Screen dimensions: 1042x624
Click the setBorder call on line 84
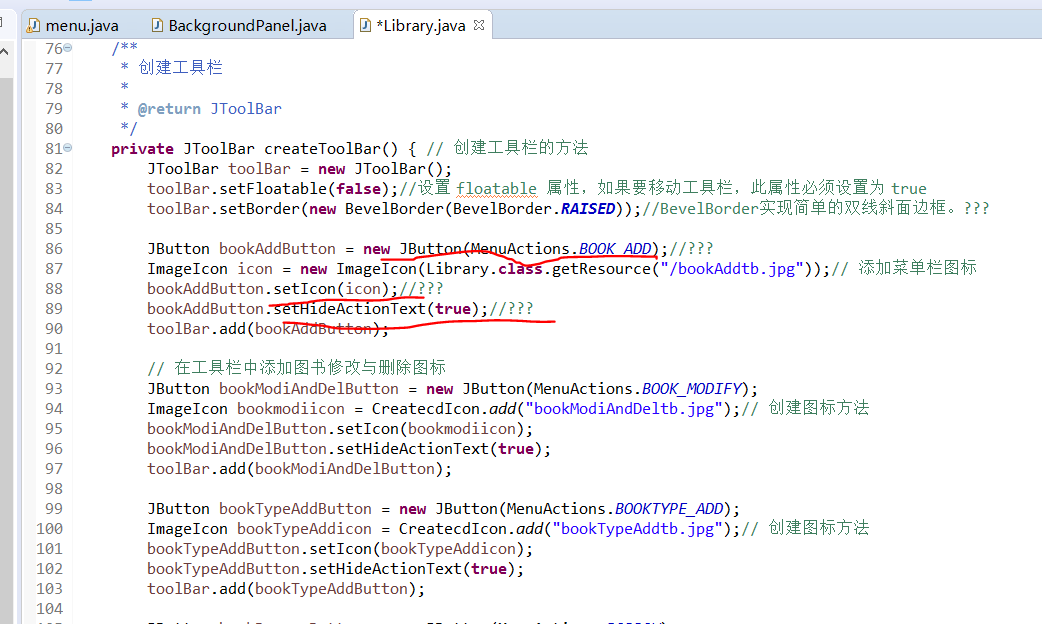(260, 209)
